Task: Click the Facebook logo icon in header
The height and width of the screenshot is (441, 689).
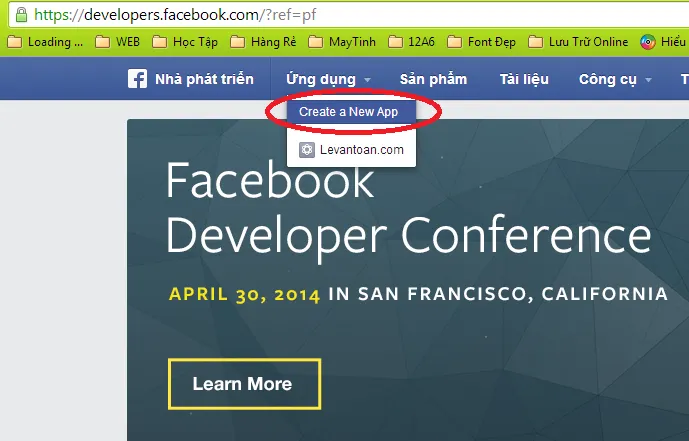Action: point(138,79)
